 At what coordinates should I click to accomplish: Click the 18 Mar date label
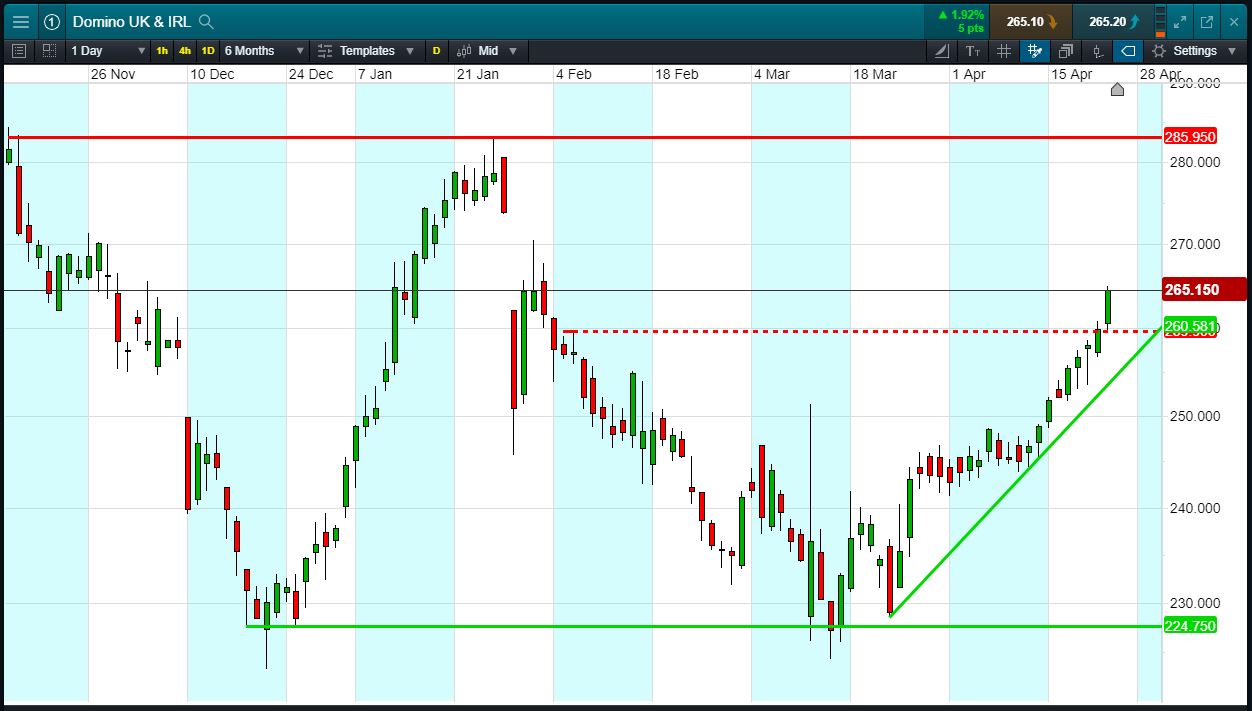874,74
